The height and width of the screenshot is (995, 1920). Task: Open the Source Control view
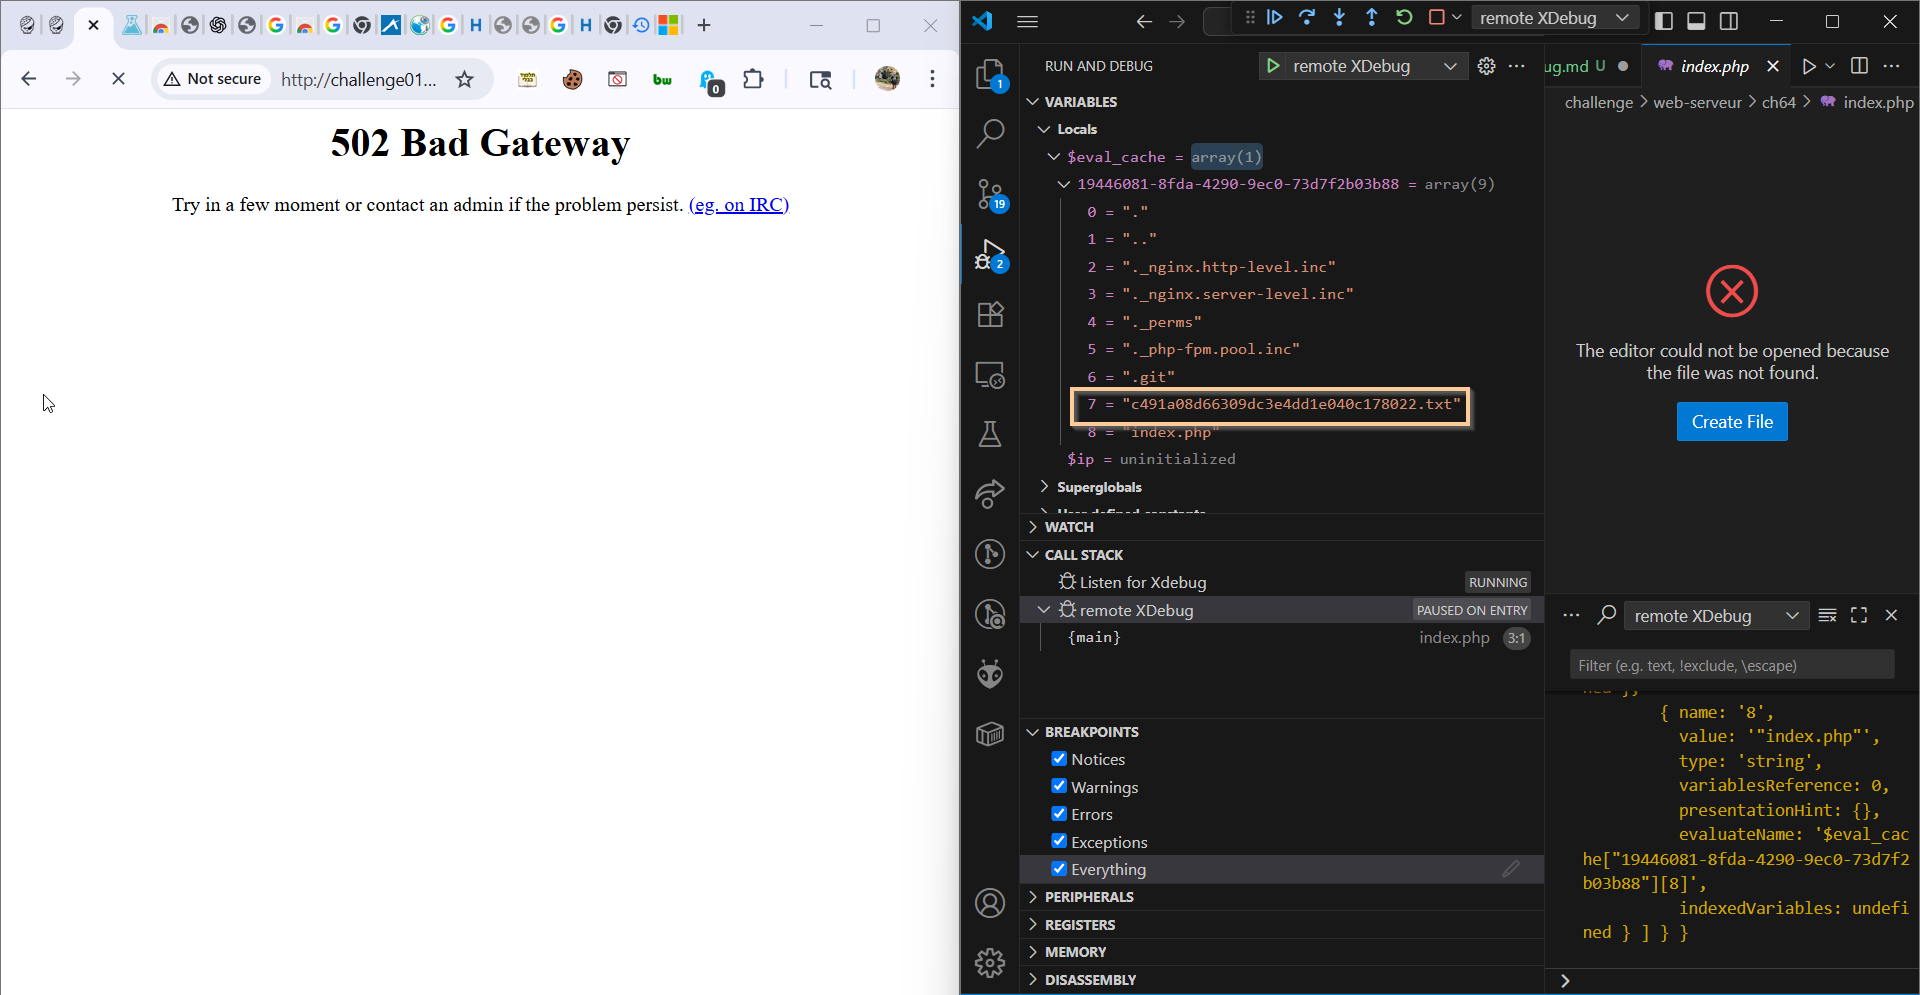point(990,194)
